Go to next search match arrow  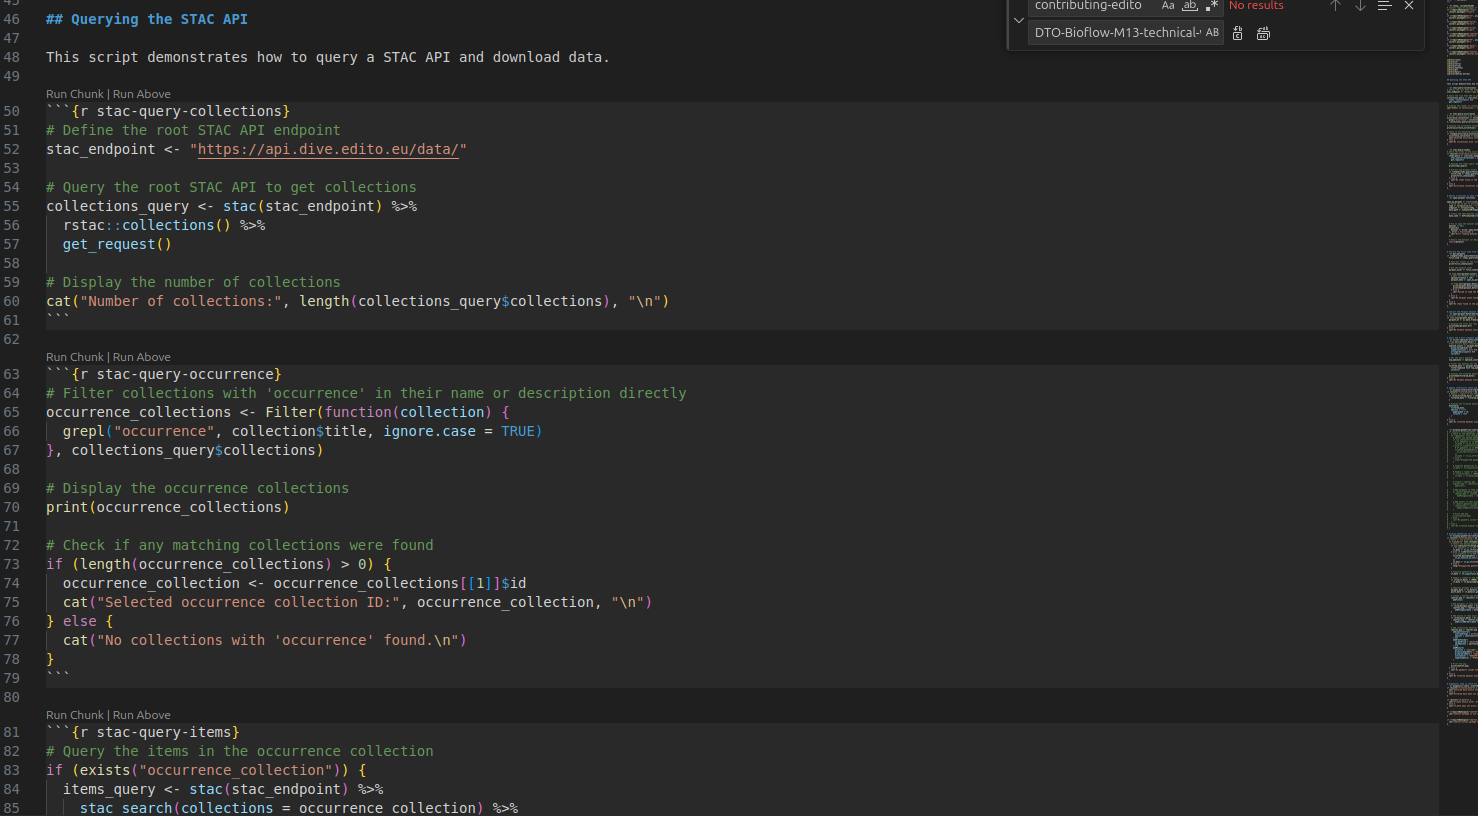click(1359, 6)
